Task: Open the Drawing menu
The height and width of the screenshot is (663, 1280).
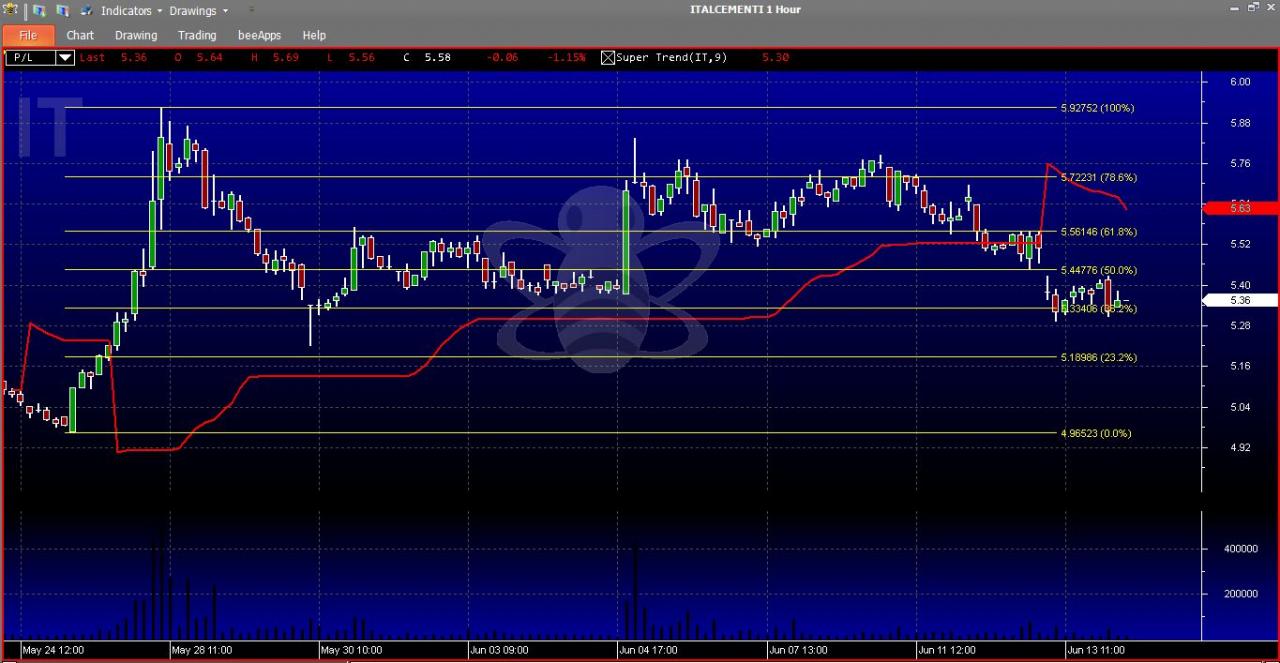Action: [136, 35]
